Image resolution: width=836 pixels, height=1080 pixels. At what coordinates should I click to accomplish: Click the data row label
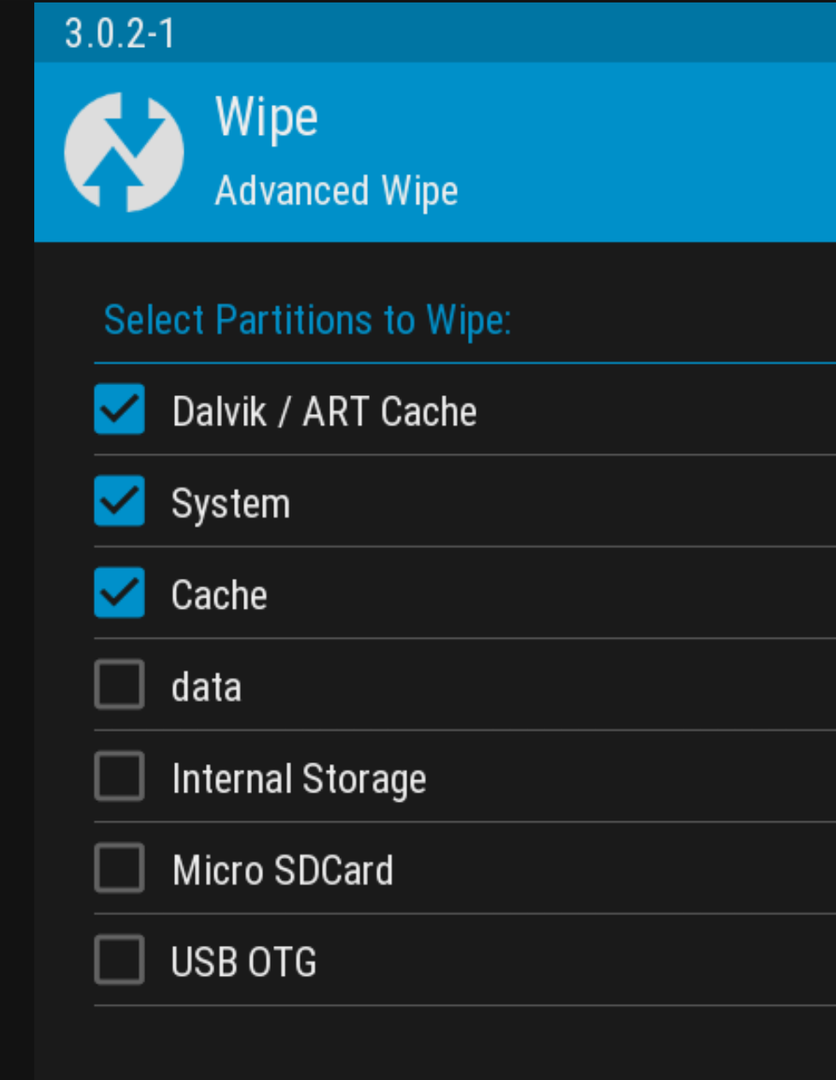coord(207,687)
